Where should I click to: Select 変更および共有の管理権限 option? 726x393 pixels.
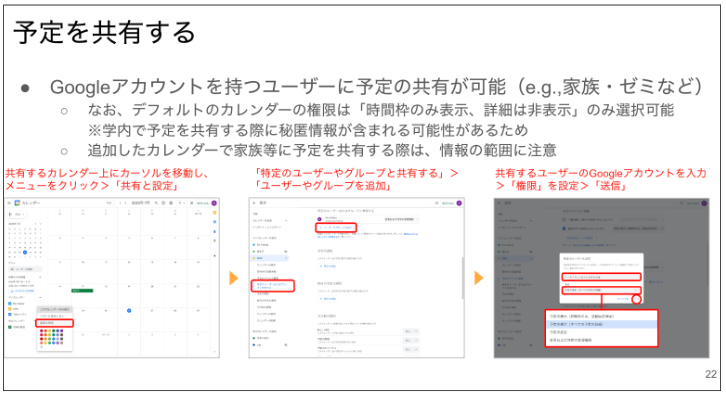pyautogui.click(x=601, y=340)
